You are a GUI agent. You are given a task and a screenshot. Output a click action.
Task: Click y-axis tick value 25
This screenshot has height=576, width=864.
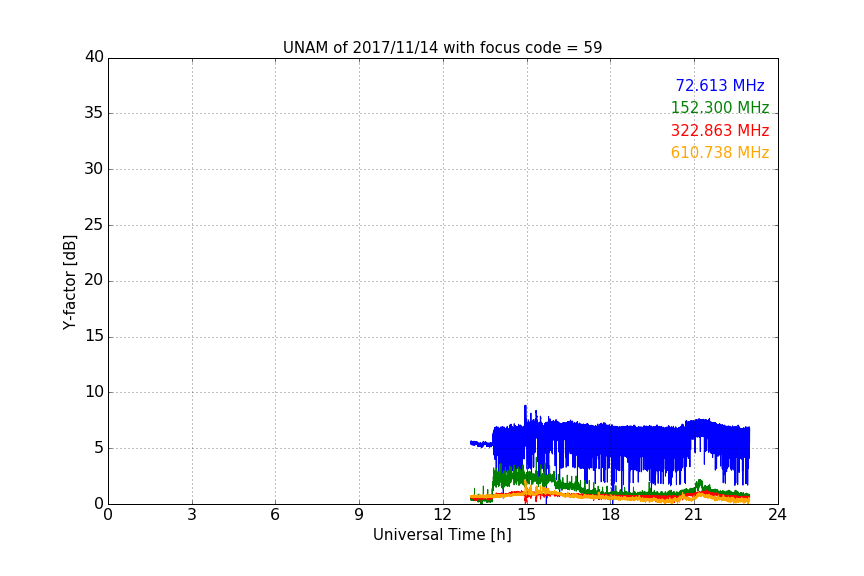click(x=94, y=225)
